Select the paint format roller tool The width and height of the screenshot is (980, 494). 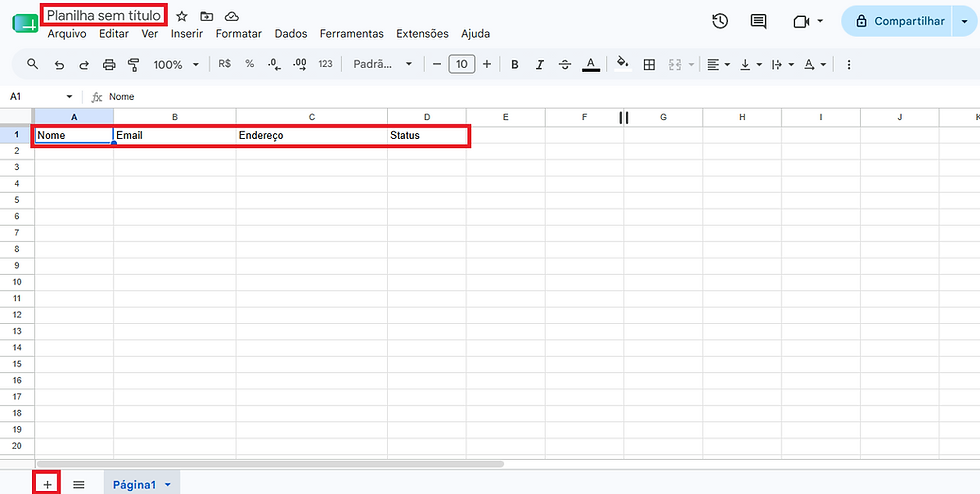[133, 64]
